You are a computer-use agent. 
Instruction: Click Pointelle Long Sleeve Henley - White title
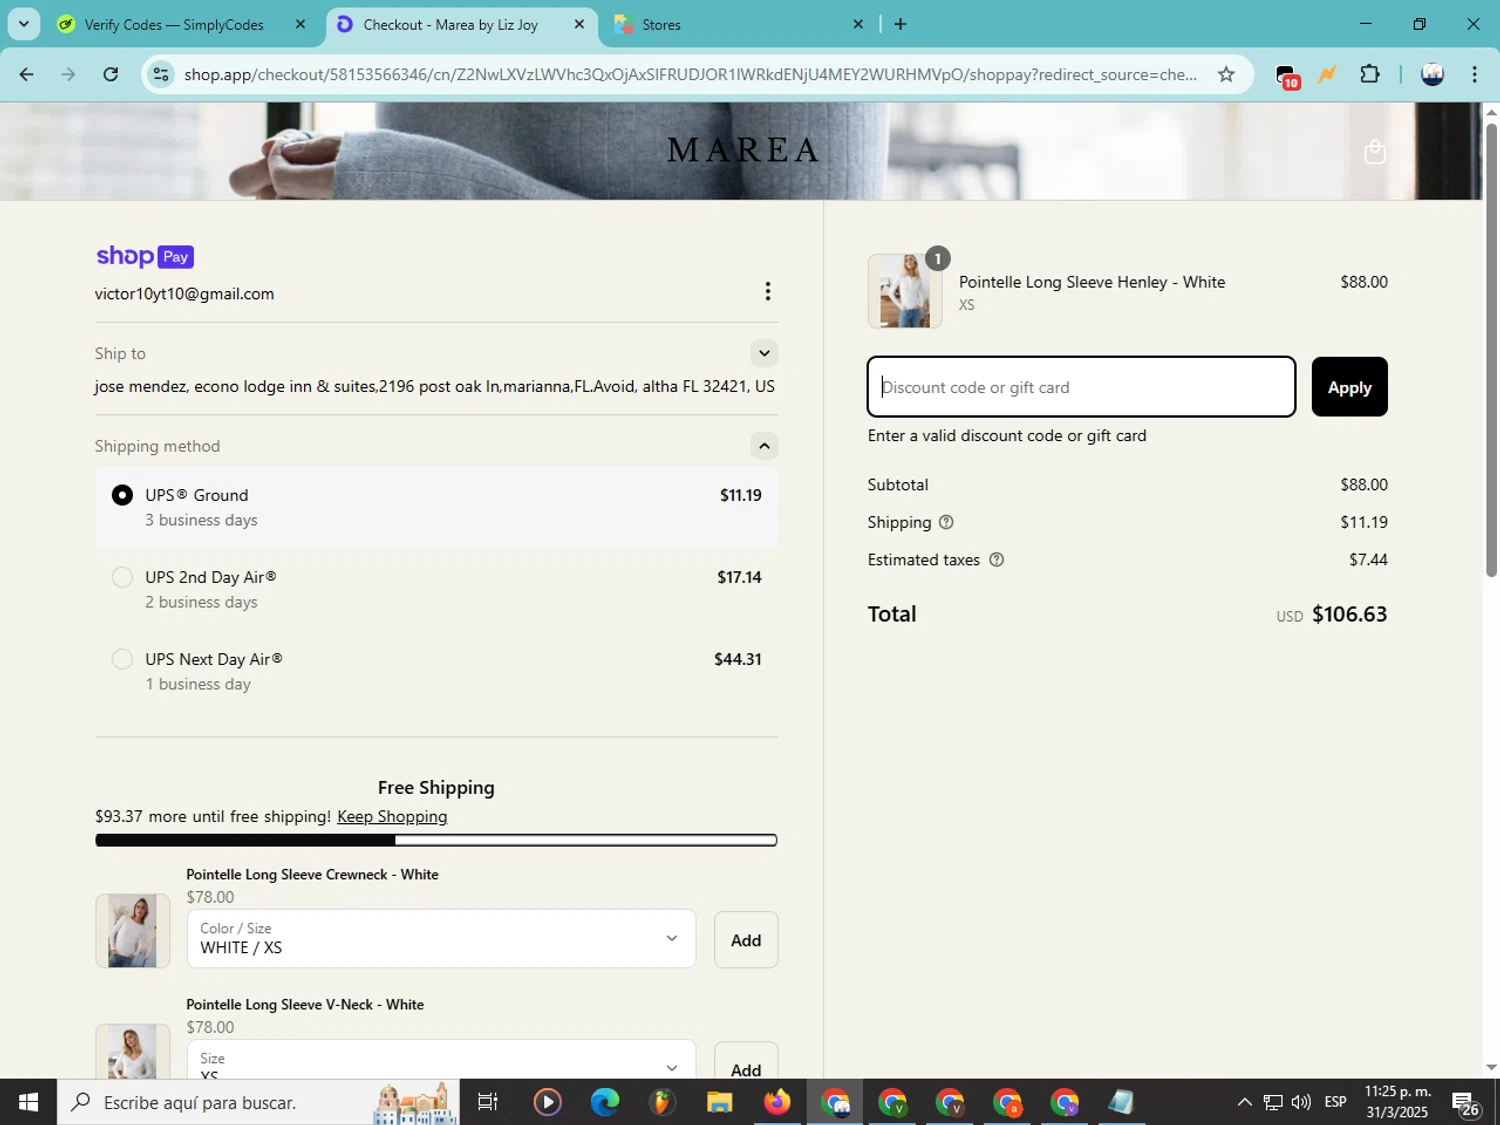[x=1092, y=282]
